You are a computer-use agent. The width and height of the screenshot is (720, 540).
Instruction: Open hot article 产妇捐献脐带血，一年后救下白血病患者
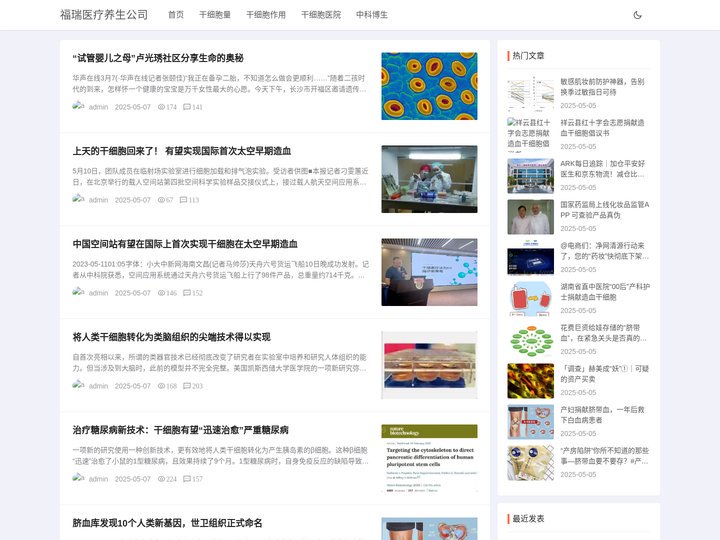tap(602, 415)
